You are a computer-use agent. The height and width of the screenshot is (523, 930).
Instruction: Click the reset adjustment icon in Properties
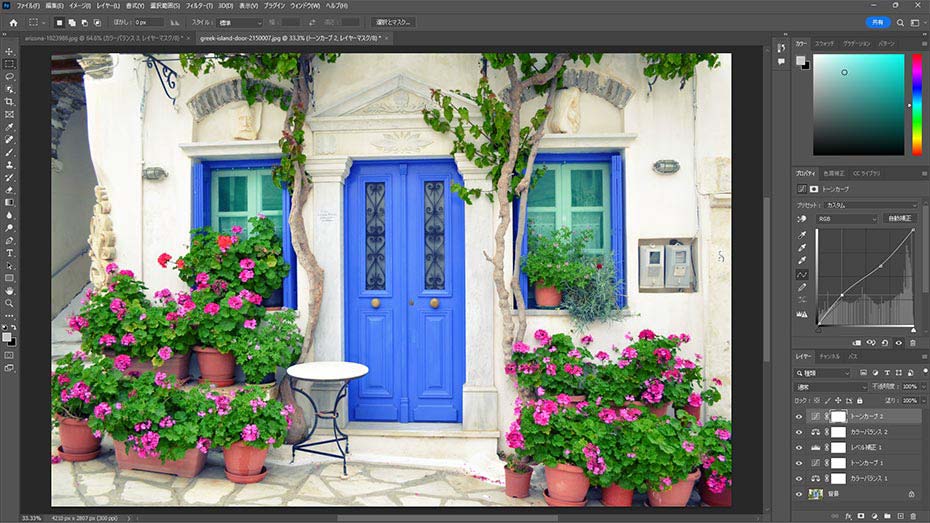(x=884, y=342)
